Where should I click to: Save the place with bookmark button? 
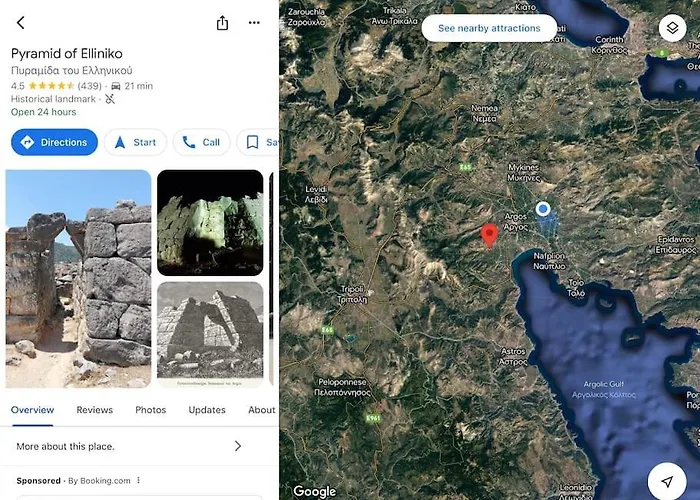[x=258, y=142]
